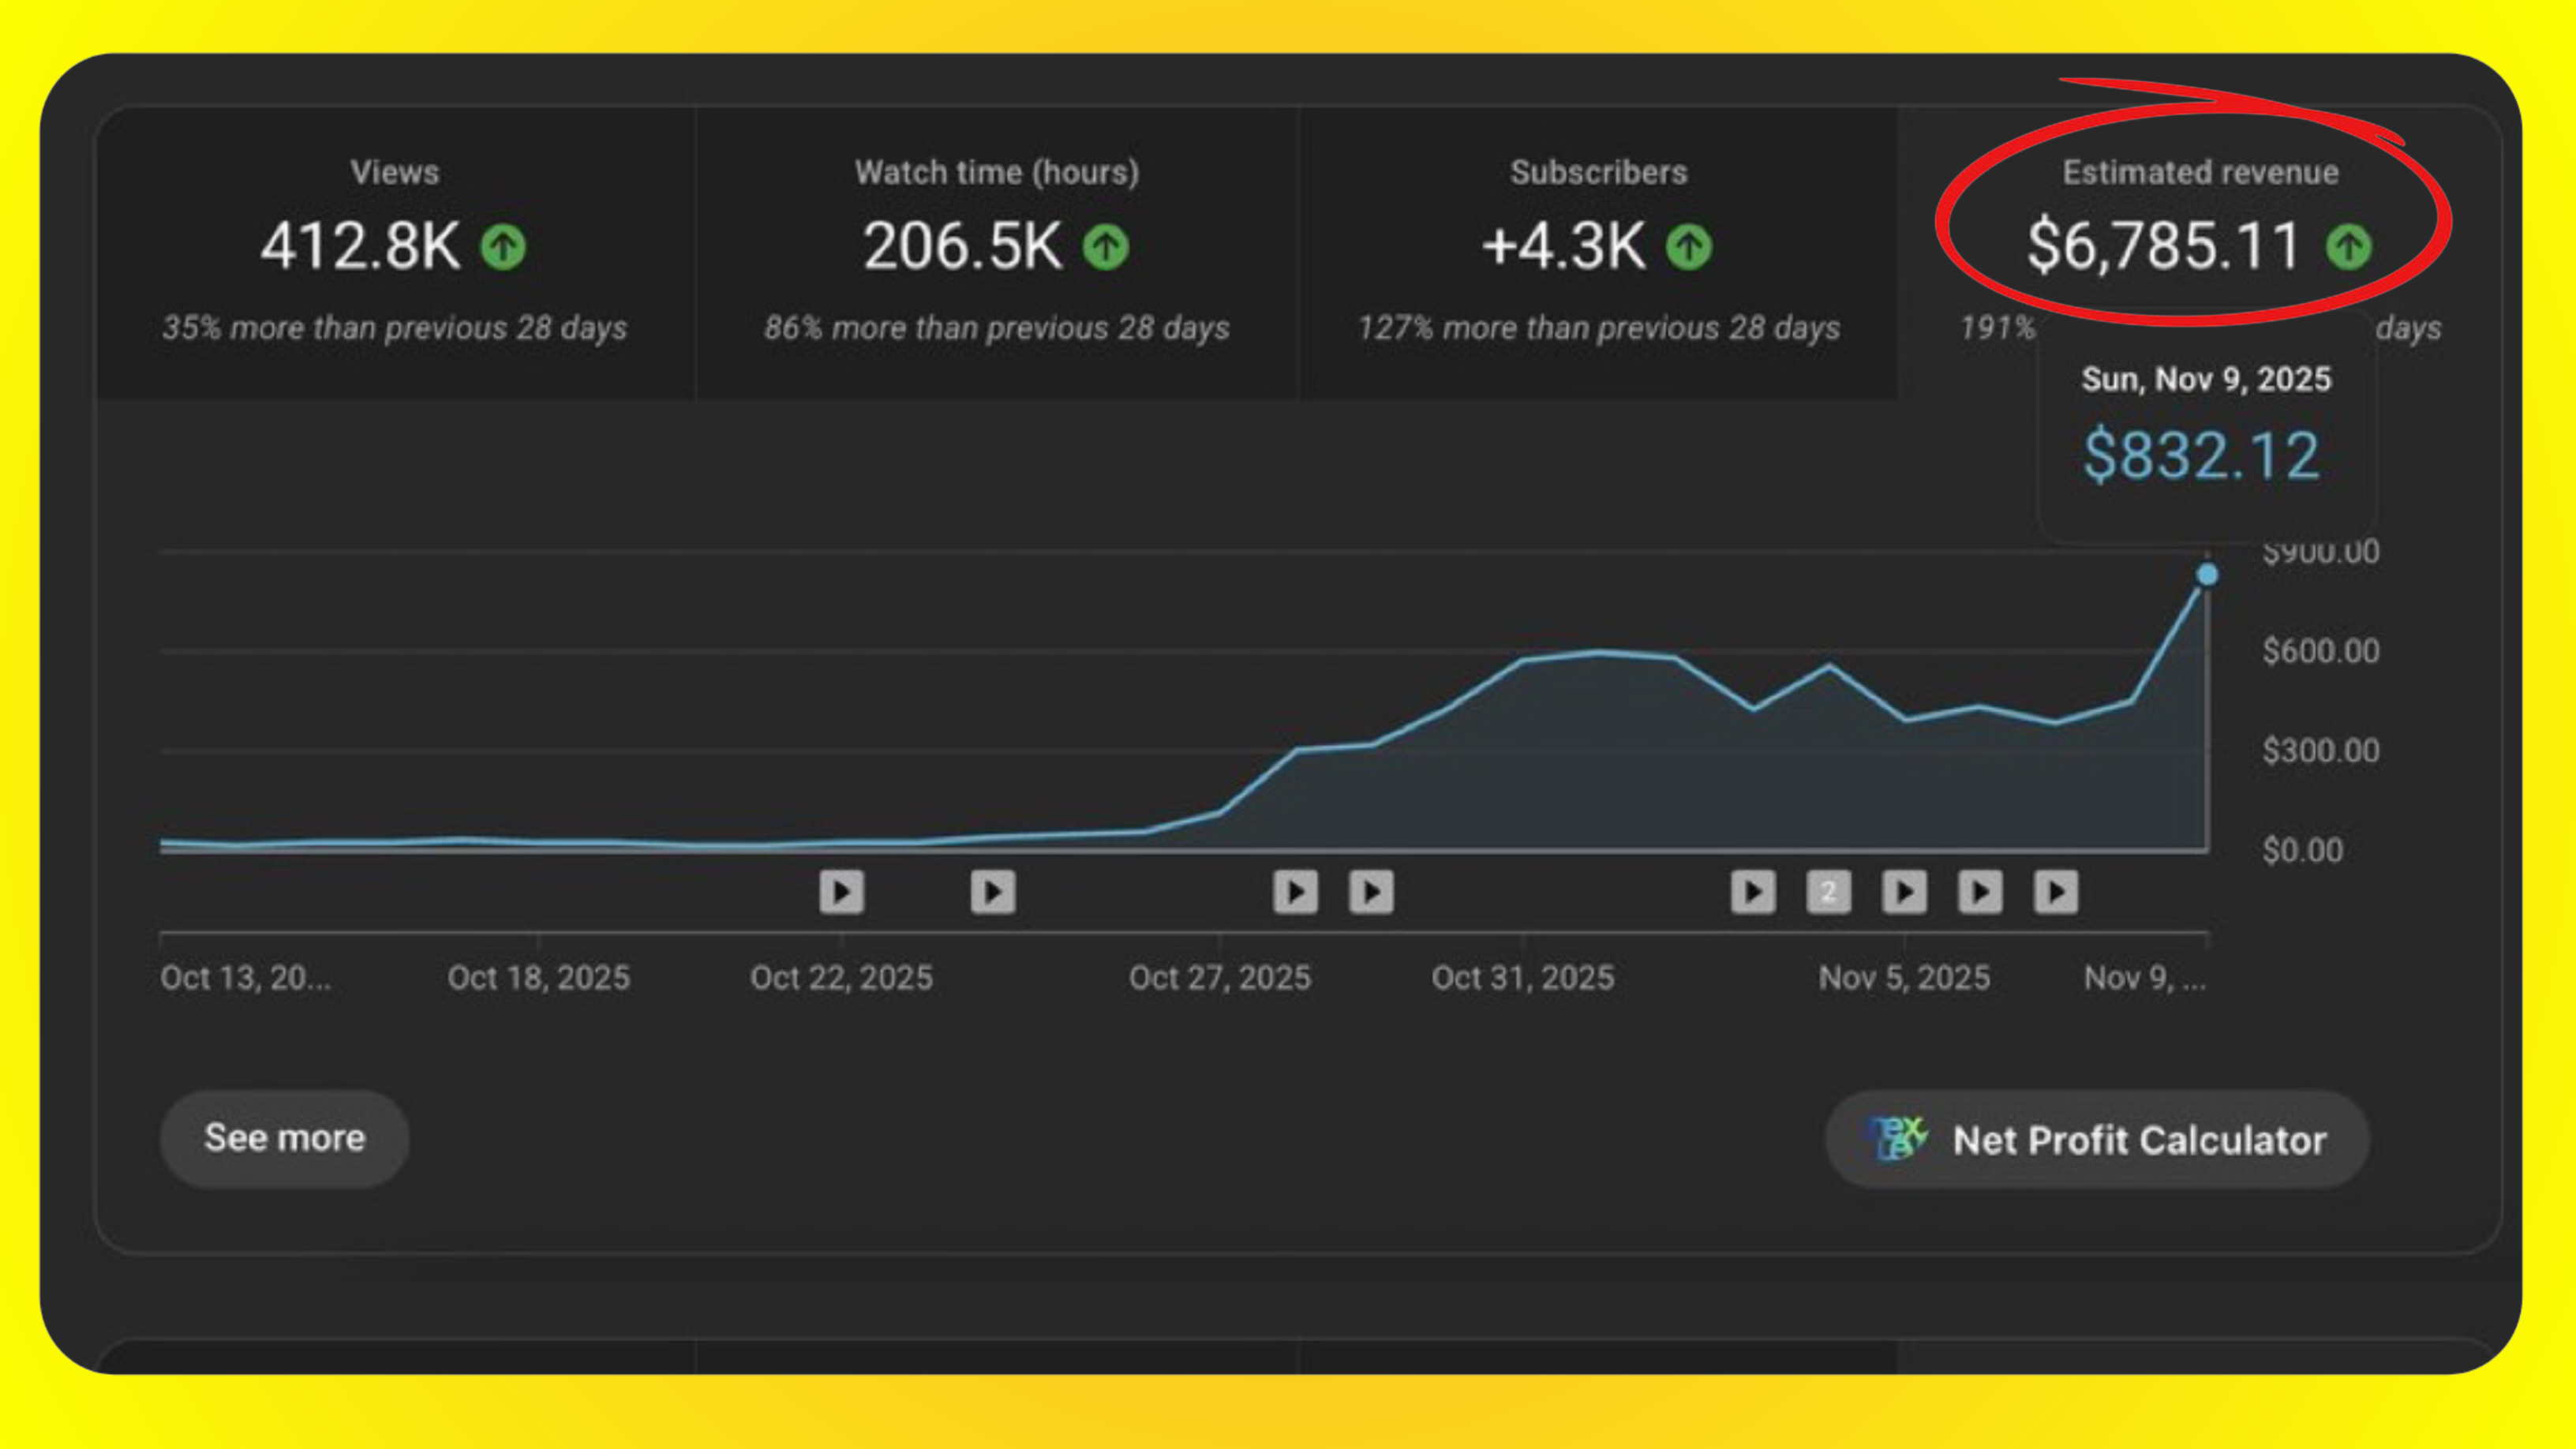Click the green arrow next to +4.3K subscribers
The width and height of the screenshot is (2576, 1449).
pyautogui.click(x=1689, y=246)
